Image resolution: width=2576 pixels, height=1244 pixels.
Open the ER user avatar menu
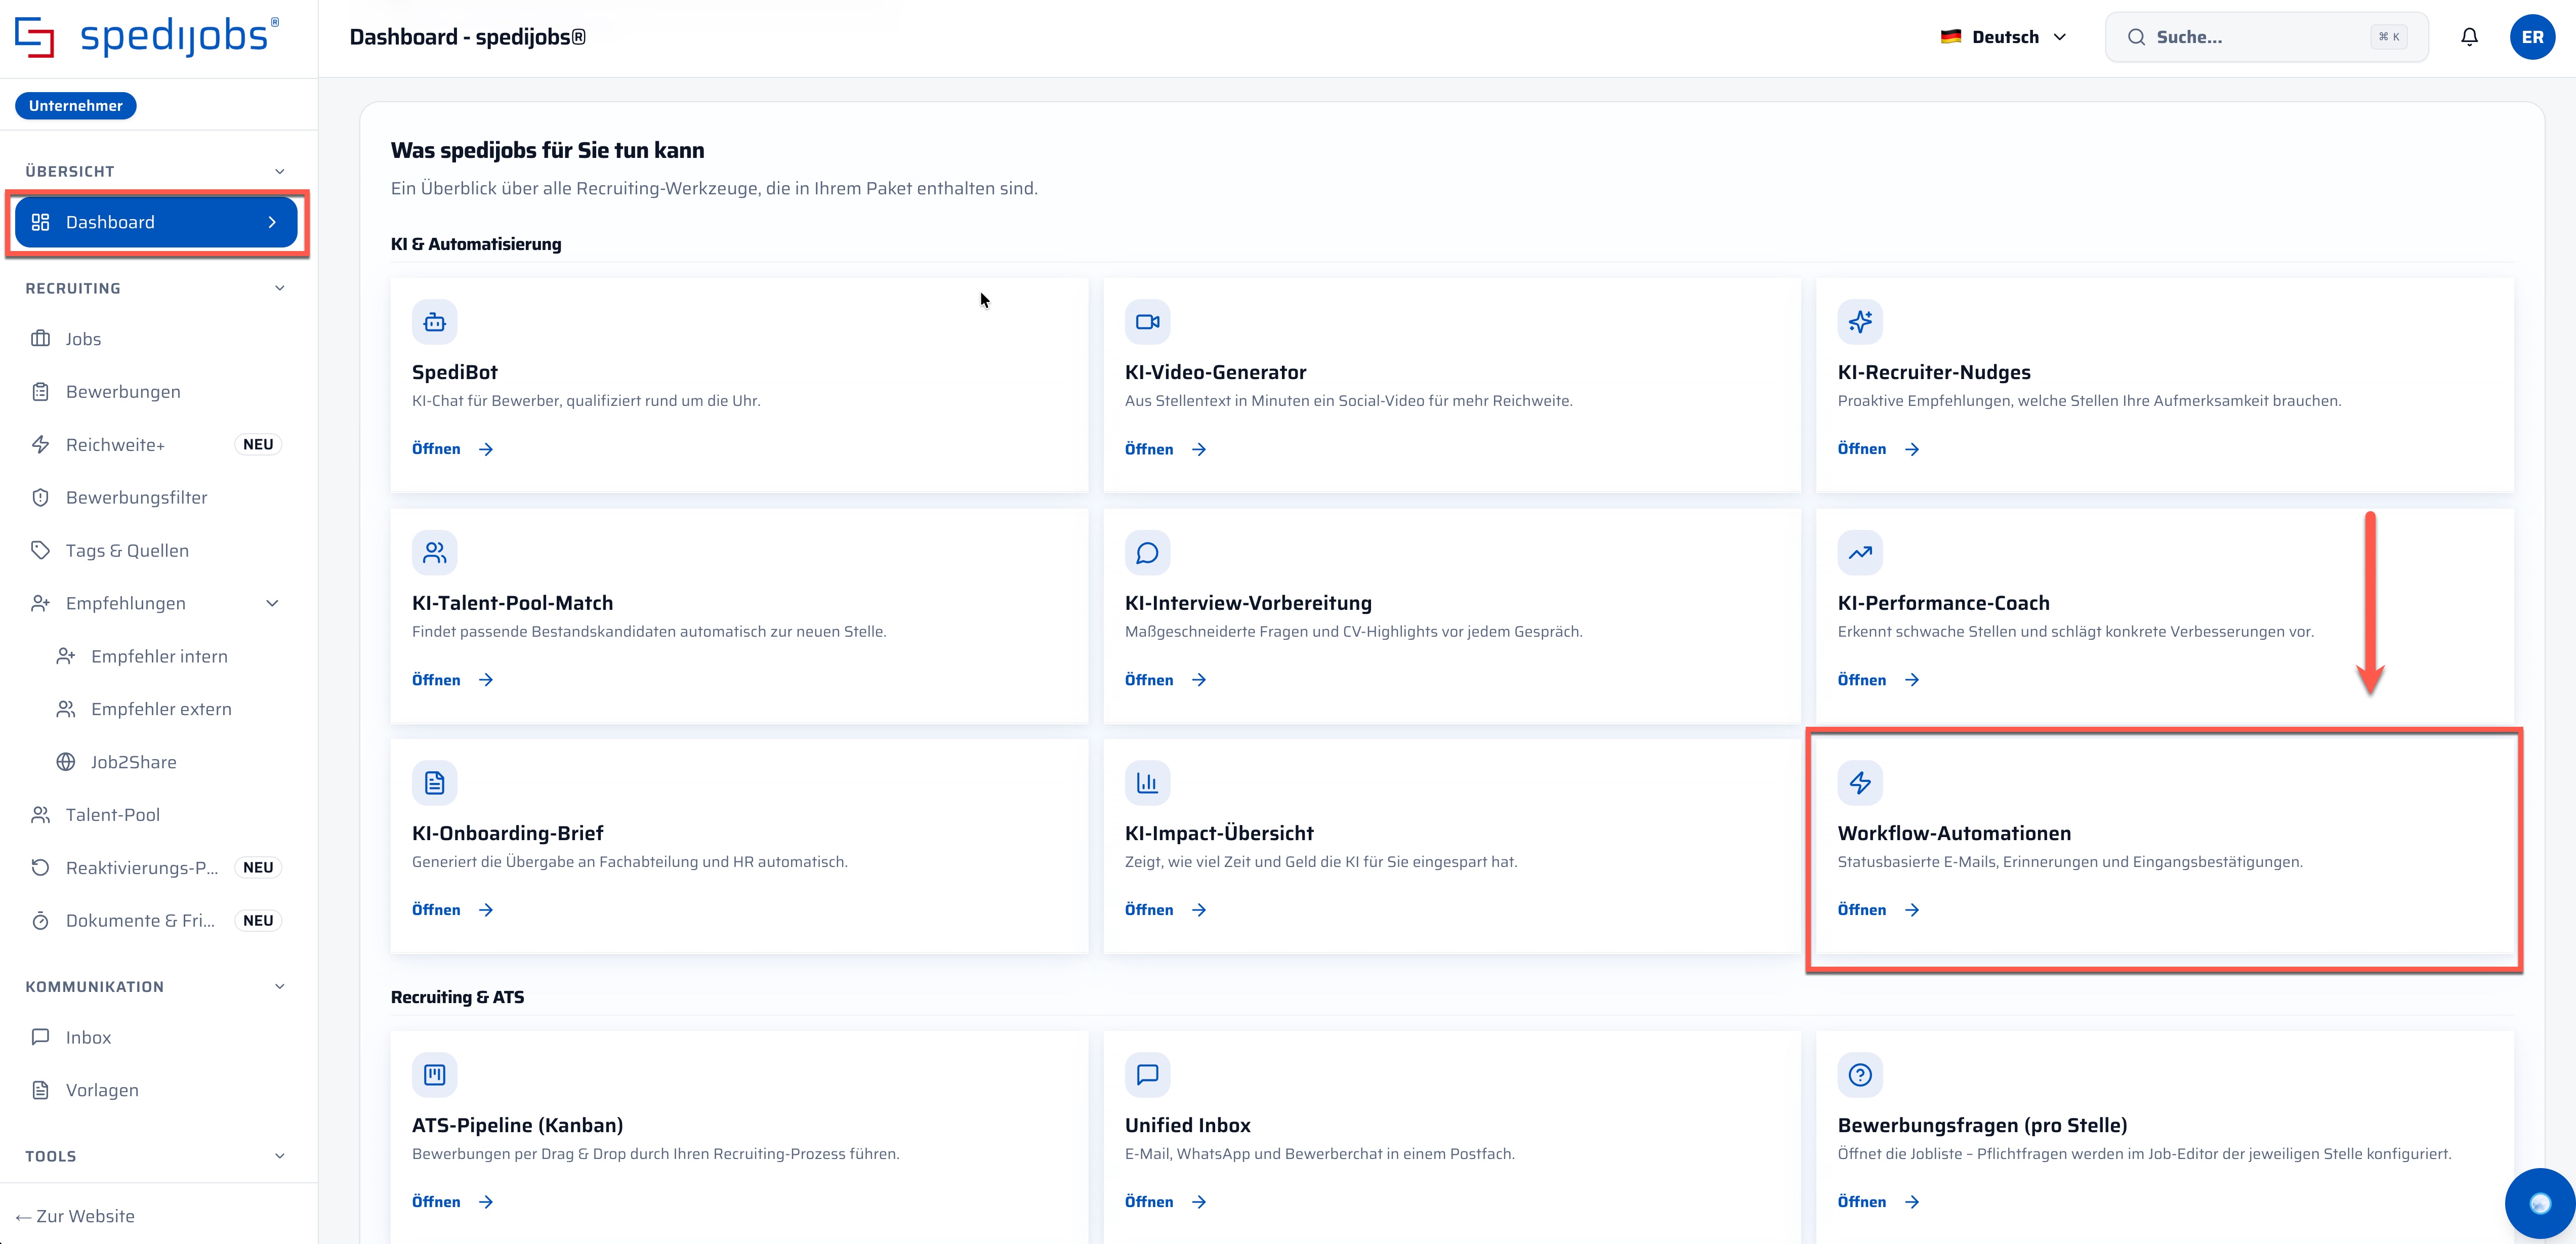point(2532,37)
